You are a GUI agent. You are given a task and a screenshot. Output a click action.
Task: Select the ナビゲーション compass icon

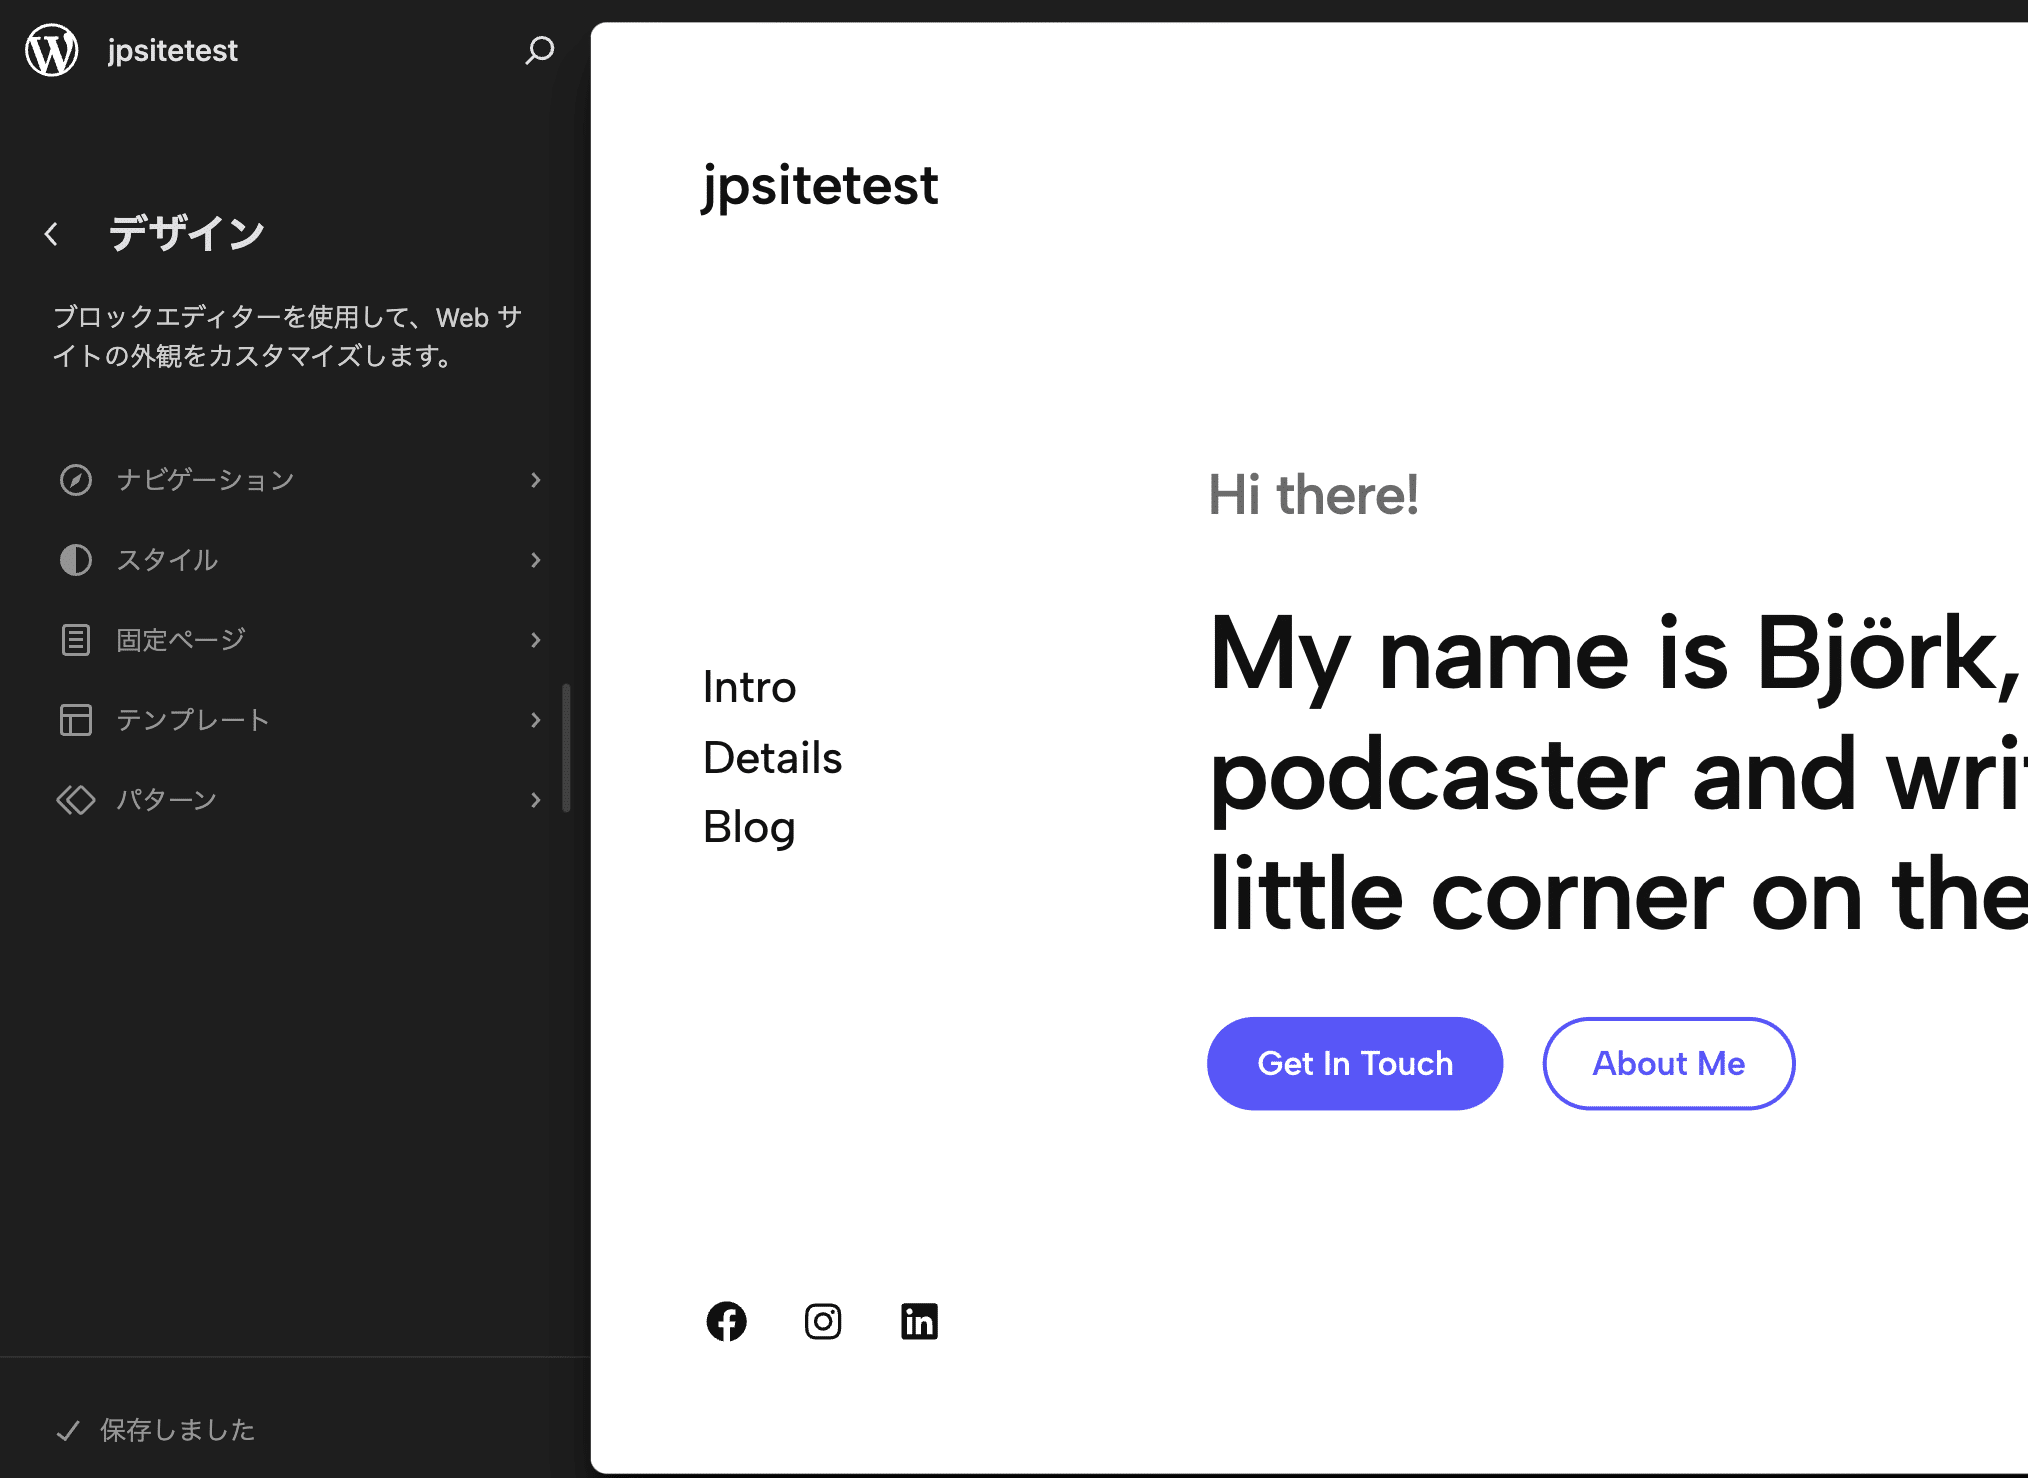tap(76, 480)
